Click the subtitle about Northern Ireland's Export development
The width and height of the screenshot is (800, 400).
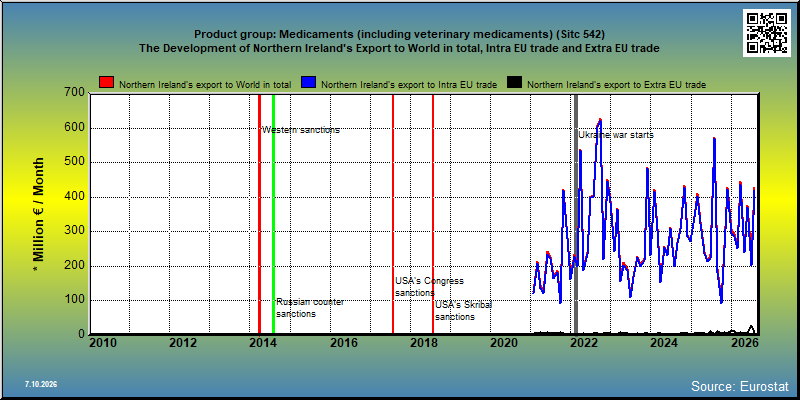(x=399, y=48)
